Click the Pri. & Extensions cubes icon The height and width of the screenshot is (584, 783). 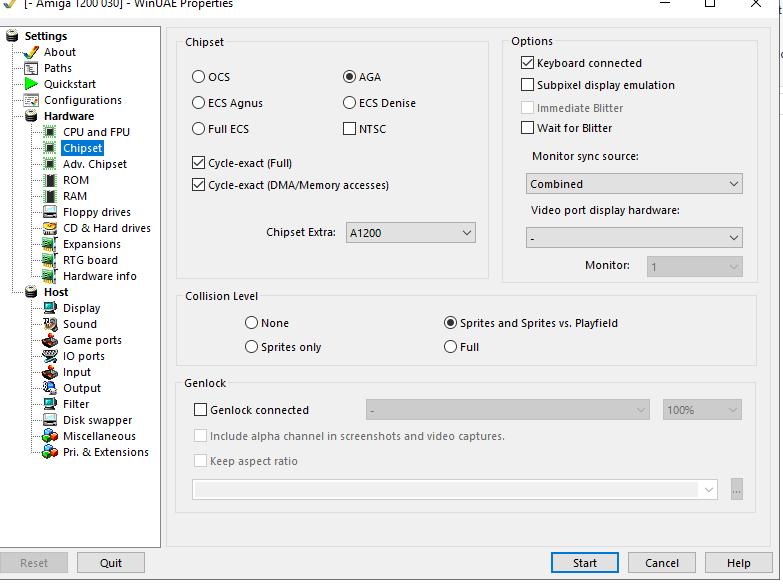coord(50,452)
